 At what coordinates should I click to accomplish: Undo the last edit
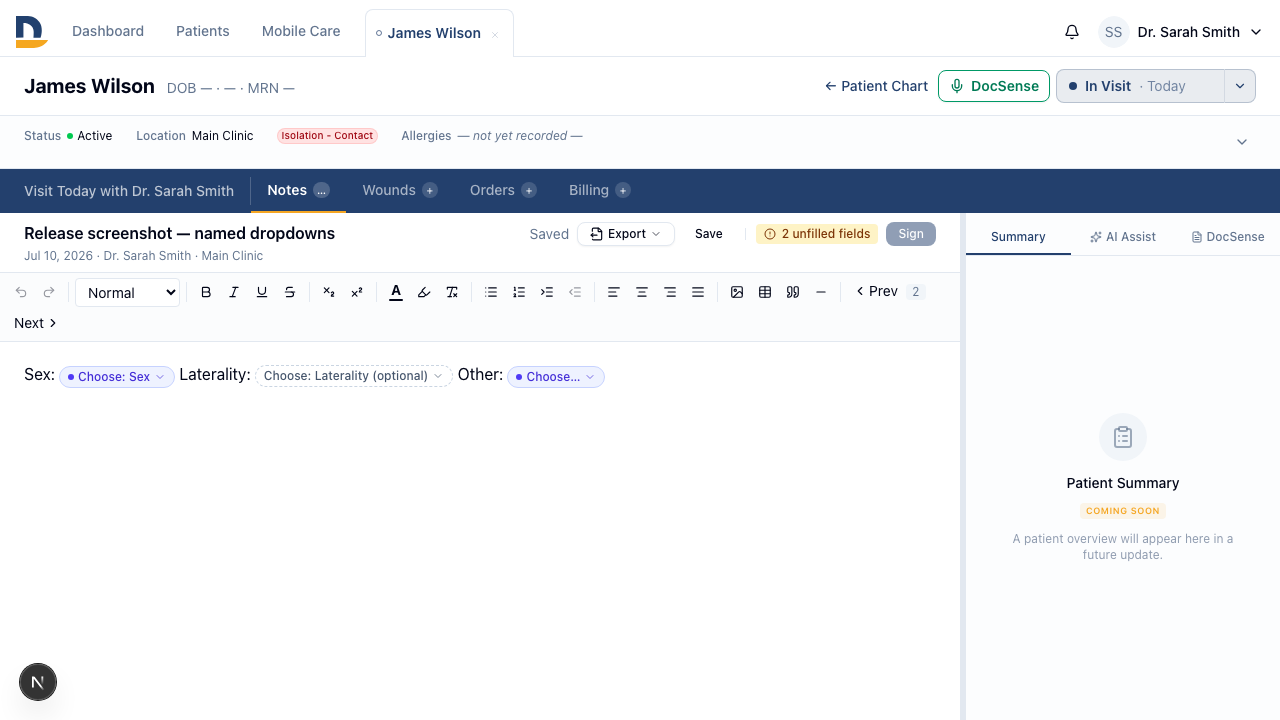click(21, 292)
